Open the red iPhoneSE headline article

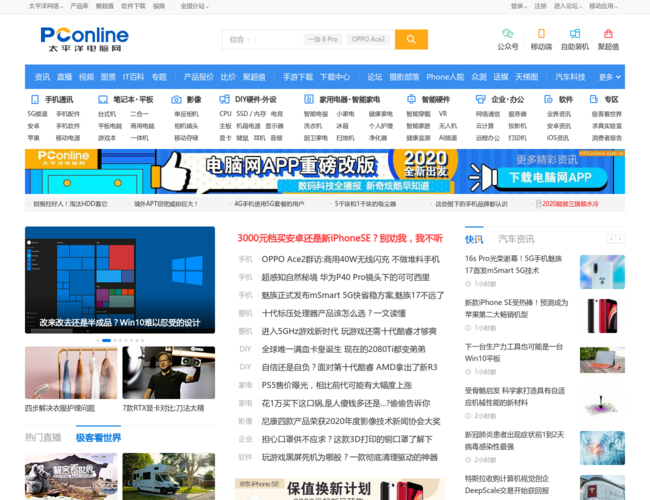(x=339, y=238)
